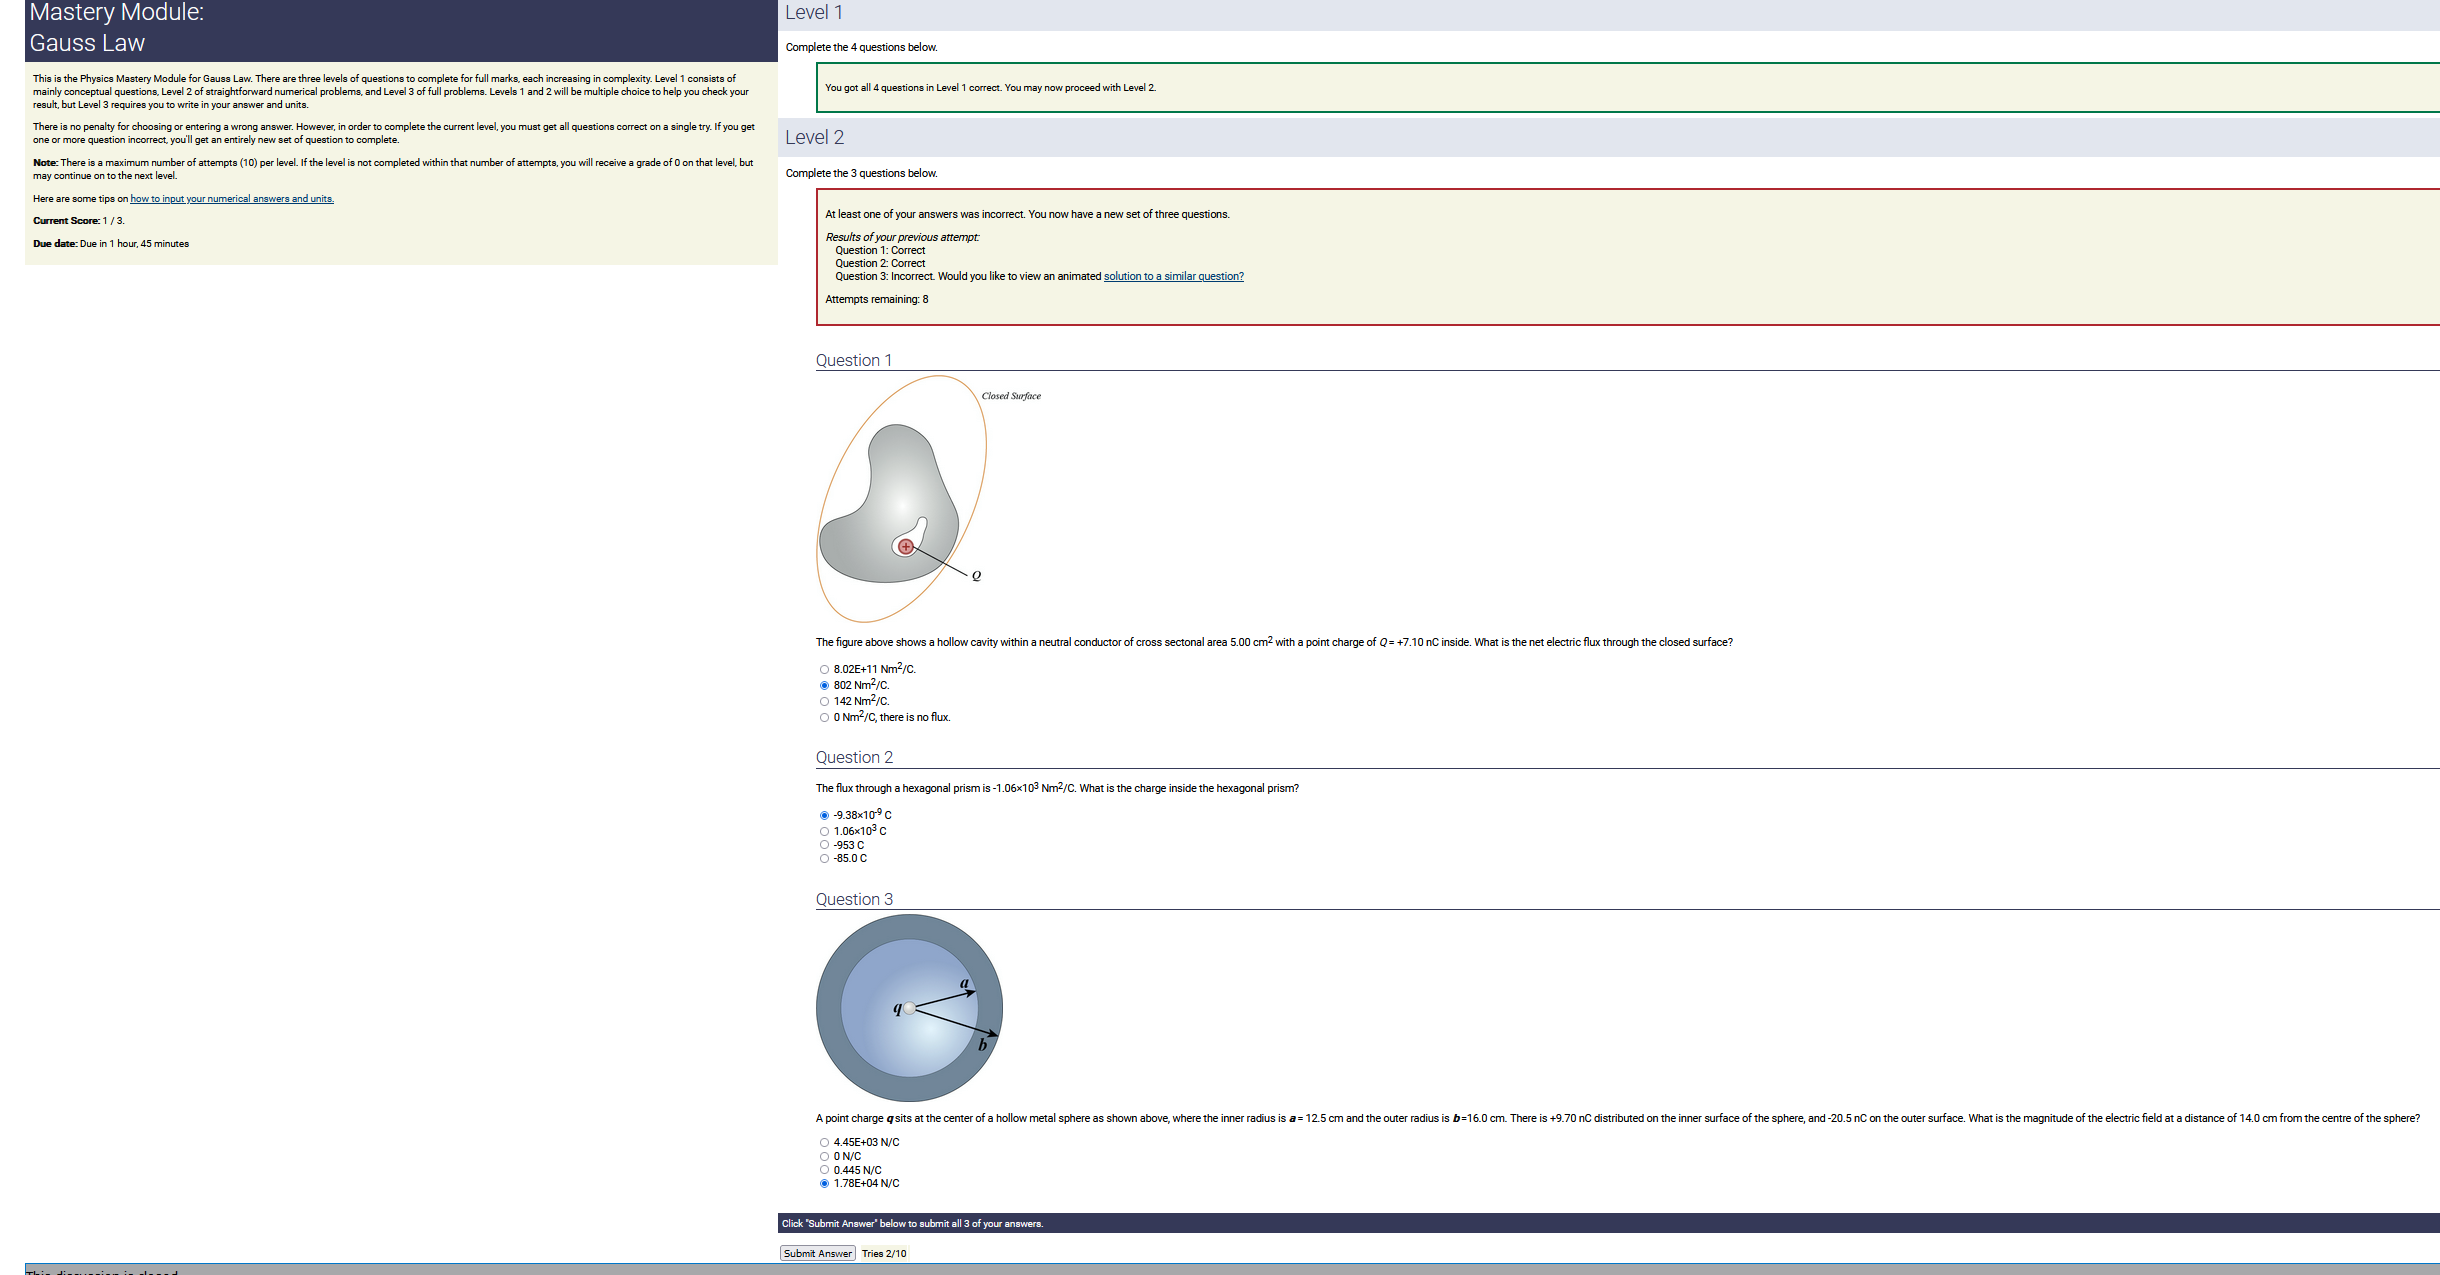Image resolution: width=2440 pixels, height=1275 pixels.
Task: Choose the 142 Nm²/C answer
Action: (824, 702)
